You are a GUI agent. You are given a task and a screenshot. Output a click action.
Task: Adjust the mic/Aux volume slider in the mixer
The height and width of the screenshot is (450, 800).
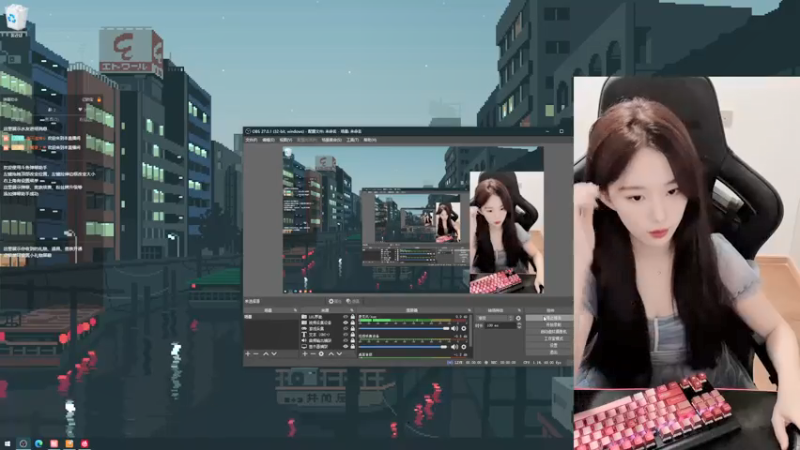click(x=404, y=329)
